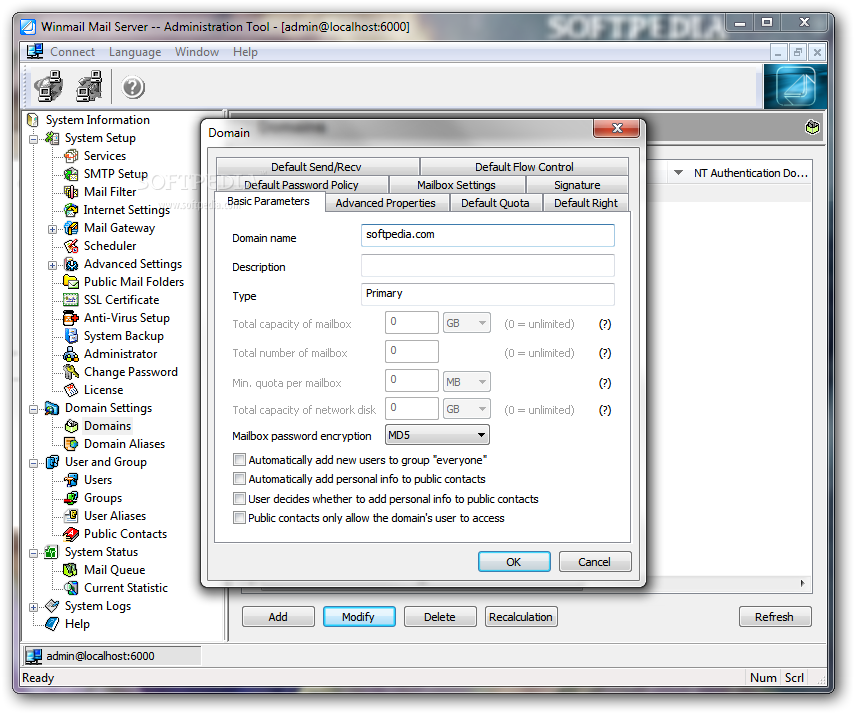
Task: Click the Mail Queue icon
Action: (x=71, y=570)
